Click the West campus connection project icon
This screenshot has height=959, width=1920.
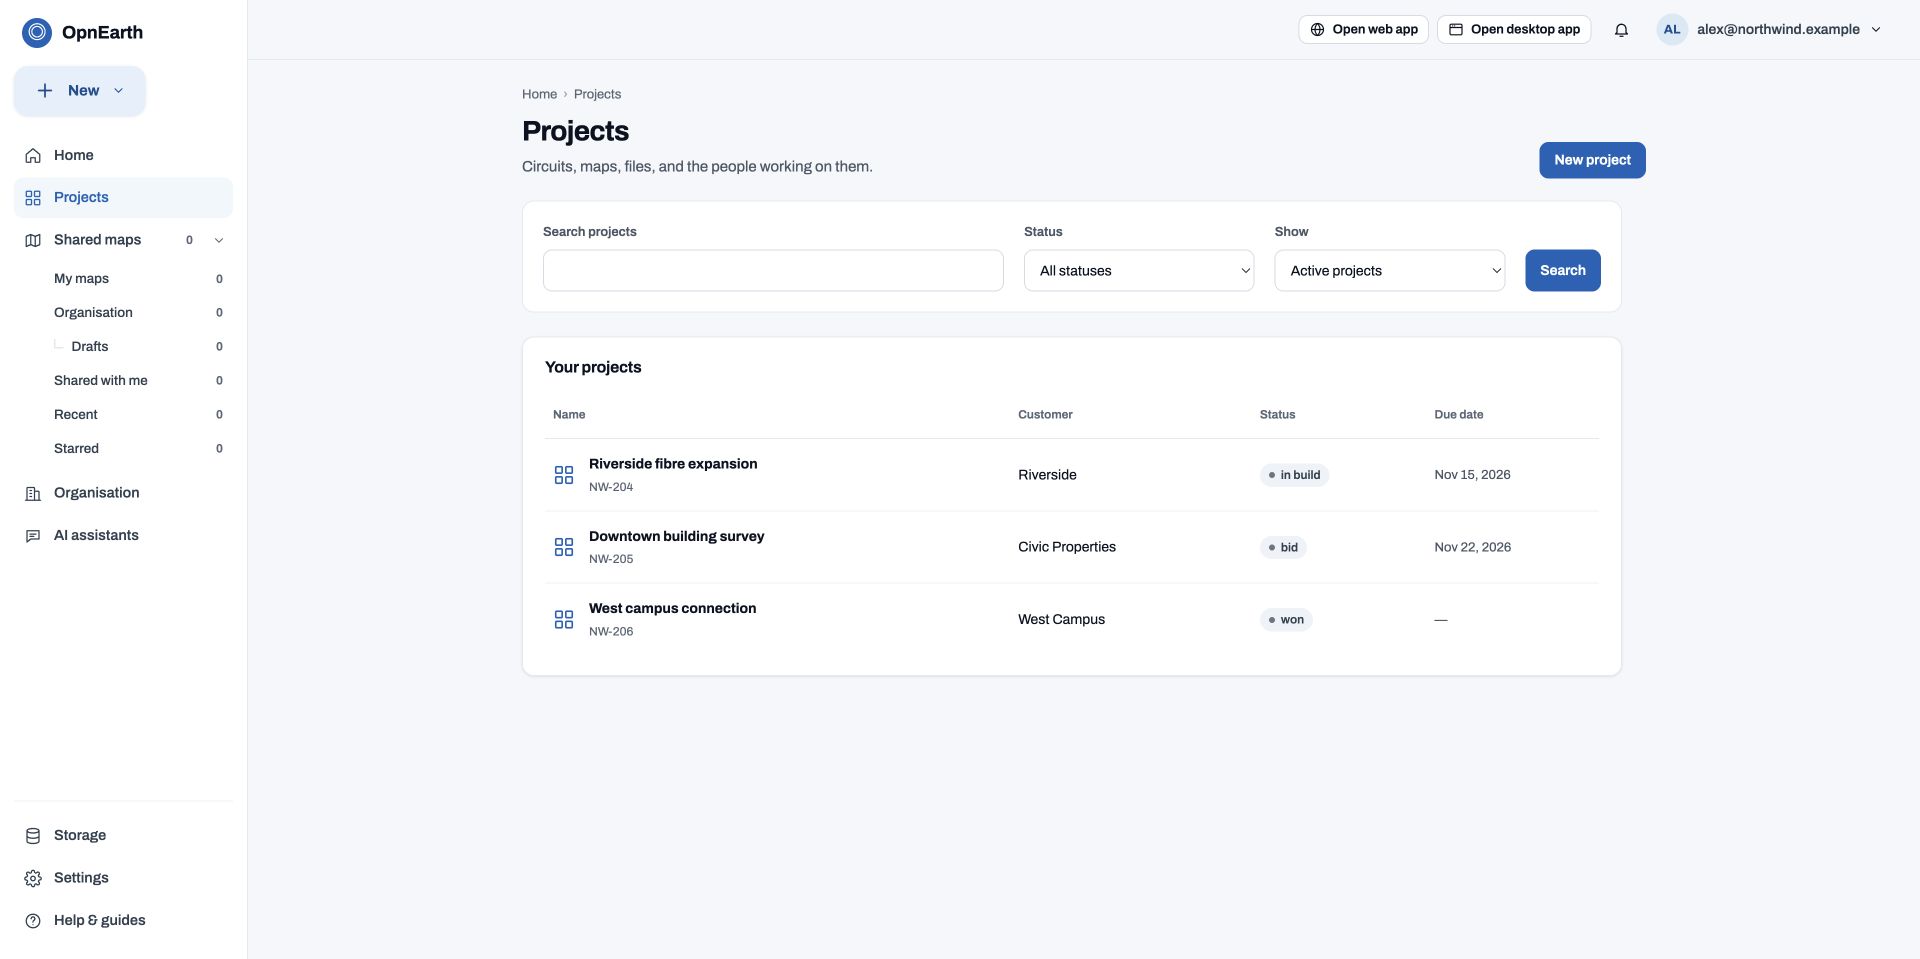tap(564, 620)
